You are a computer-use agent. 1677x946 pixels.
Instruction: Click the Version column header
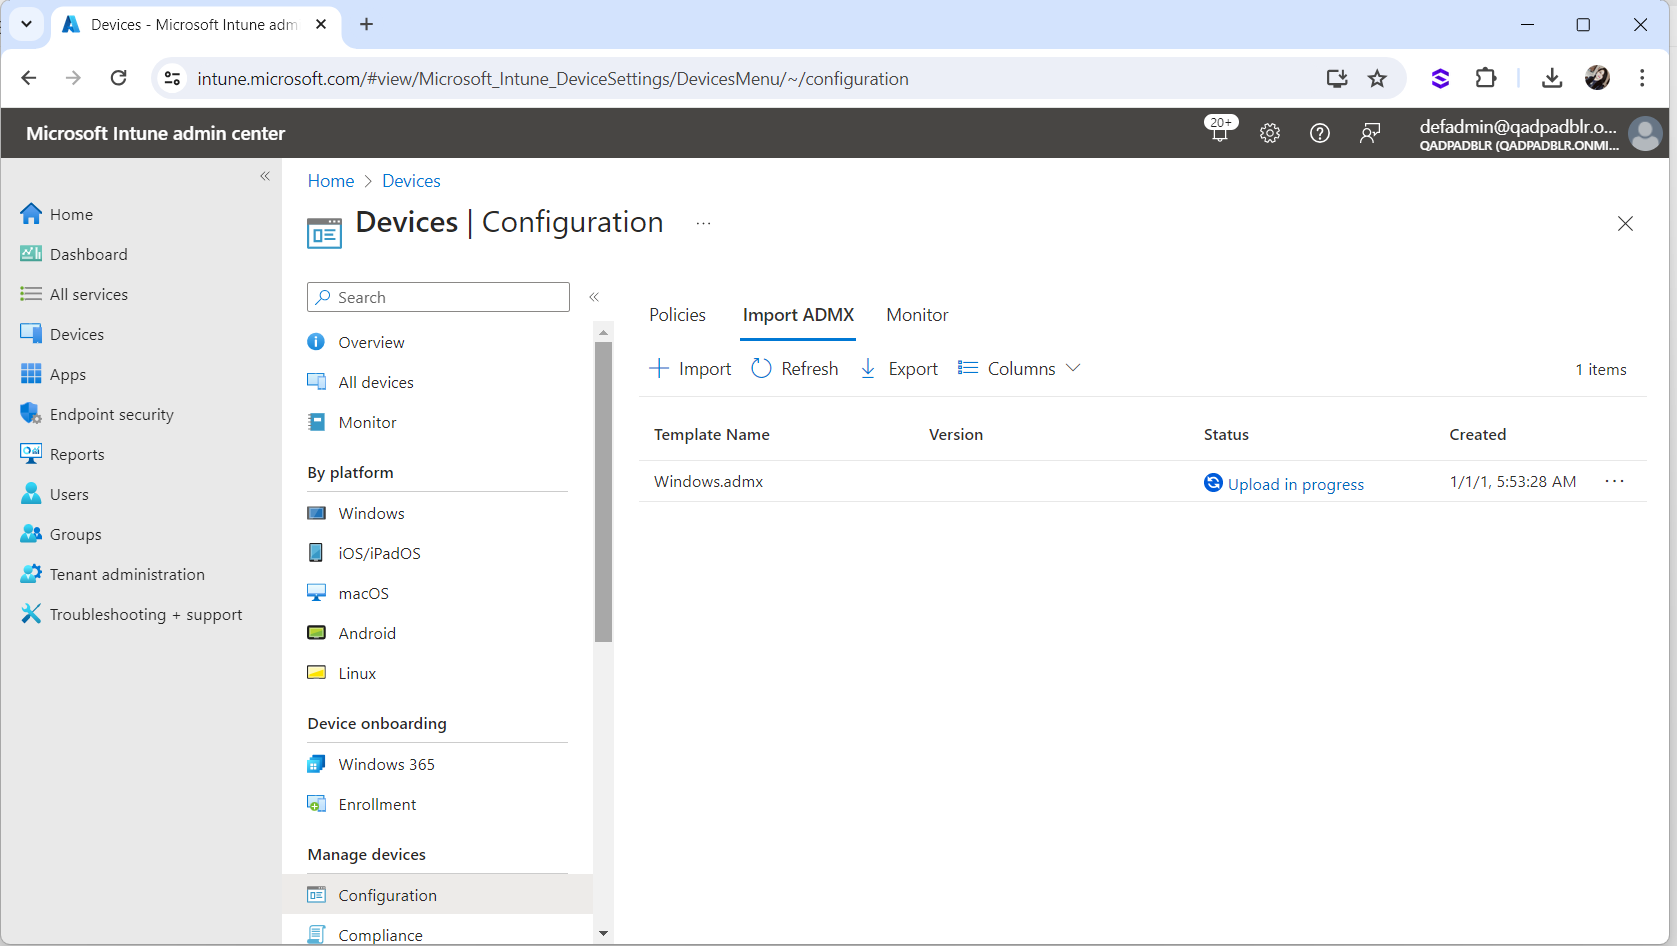(956, 434)
